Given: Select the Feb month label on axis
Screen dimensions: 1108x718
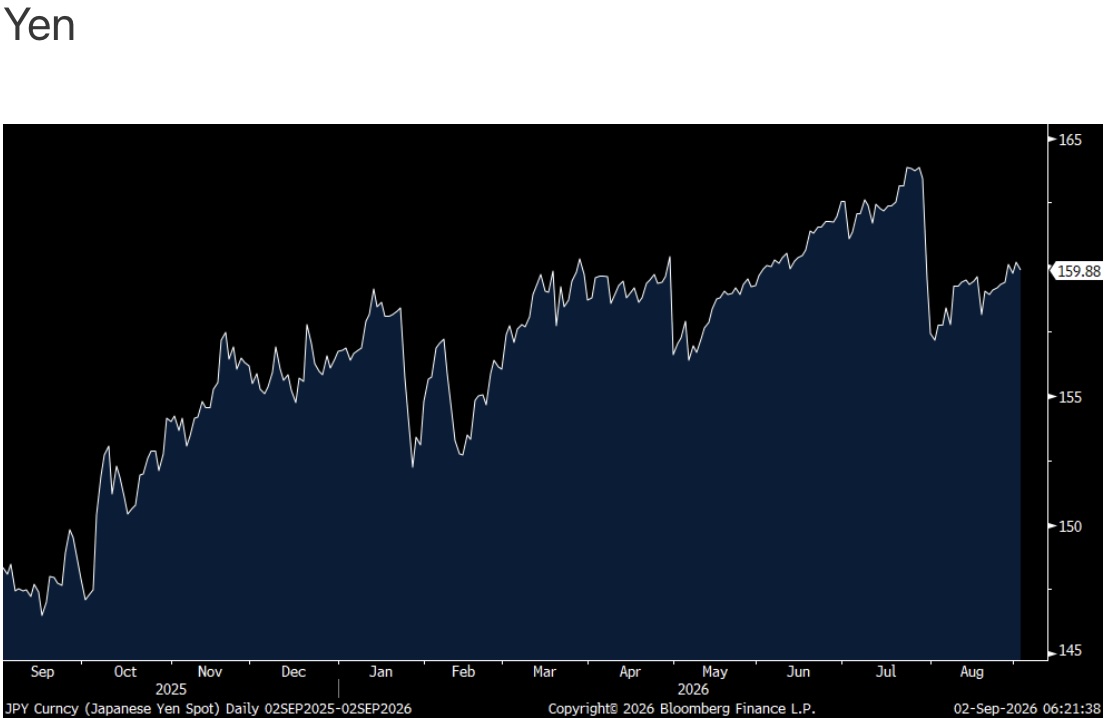Looking at the screenshot, I should pos(464,671).
